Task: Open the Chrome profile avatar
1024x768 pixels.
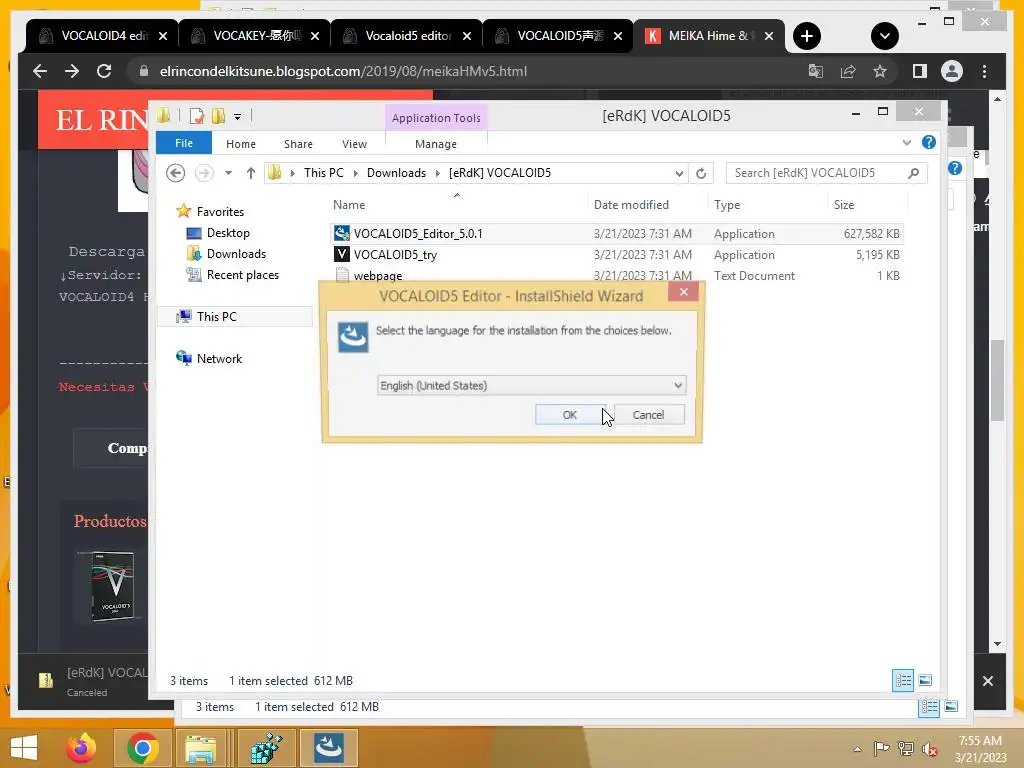Action: 952,71
